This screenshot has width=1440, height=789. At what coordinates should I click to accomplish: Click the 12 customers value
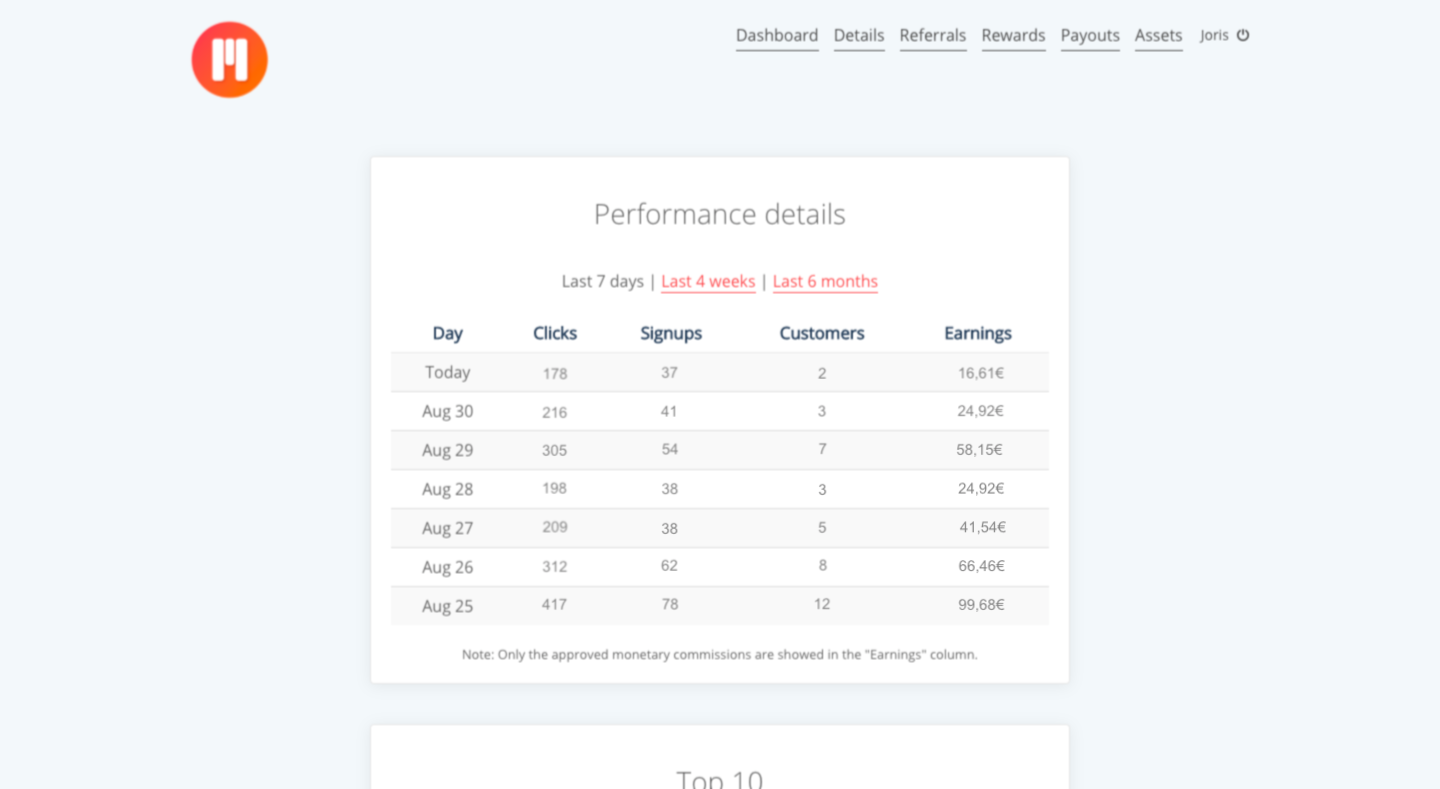[x=822, y=604]
